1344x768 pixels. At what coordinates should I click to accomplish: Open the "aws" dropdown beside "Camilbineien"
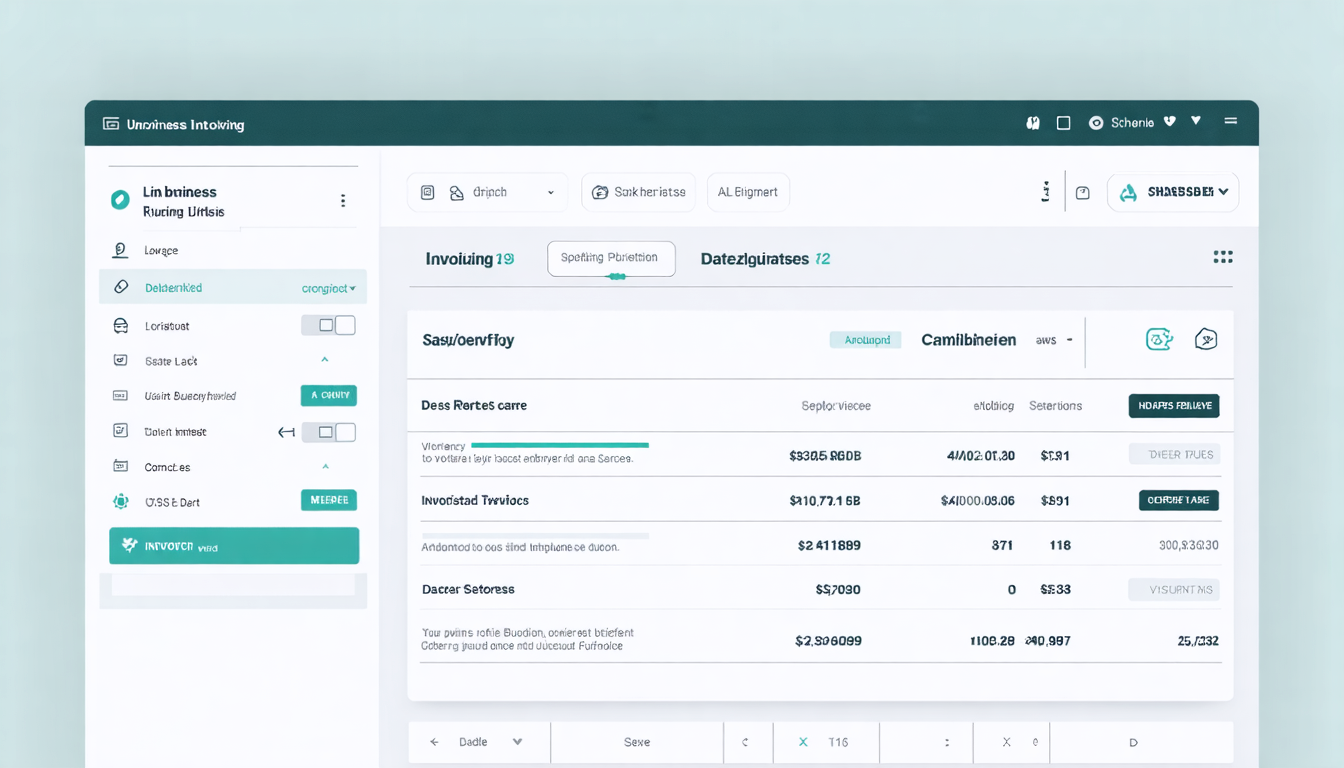point(1054,340)
